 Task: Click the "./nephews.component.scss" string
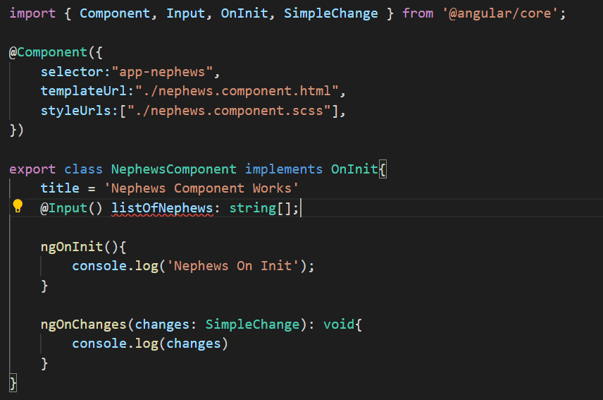point(229,111)
